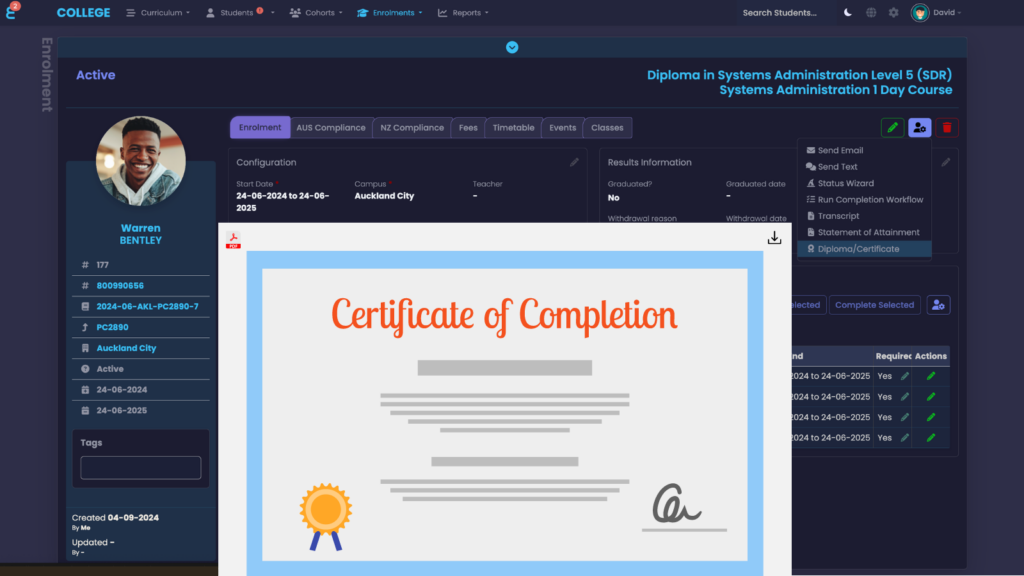The height and width of the screenshot is (576, 1024).
Task: Choose Run Completion Workflow menu item
Action: (870, 200)
